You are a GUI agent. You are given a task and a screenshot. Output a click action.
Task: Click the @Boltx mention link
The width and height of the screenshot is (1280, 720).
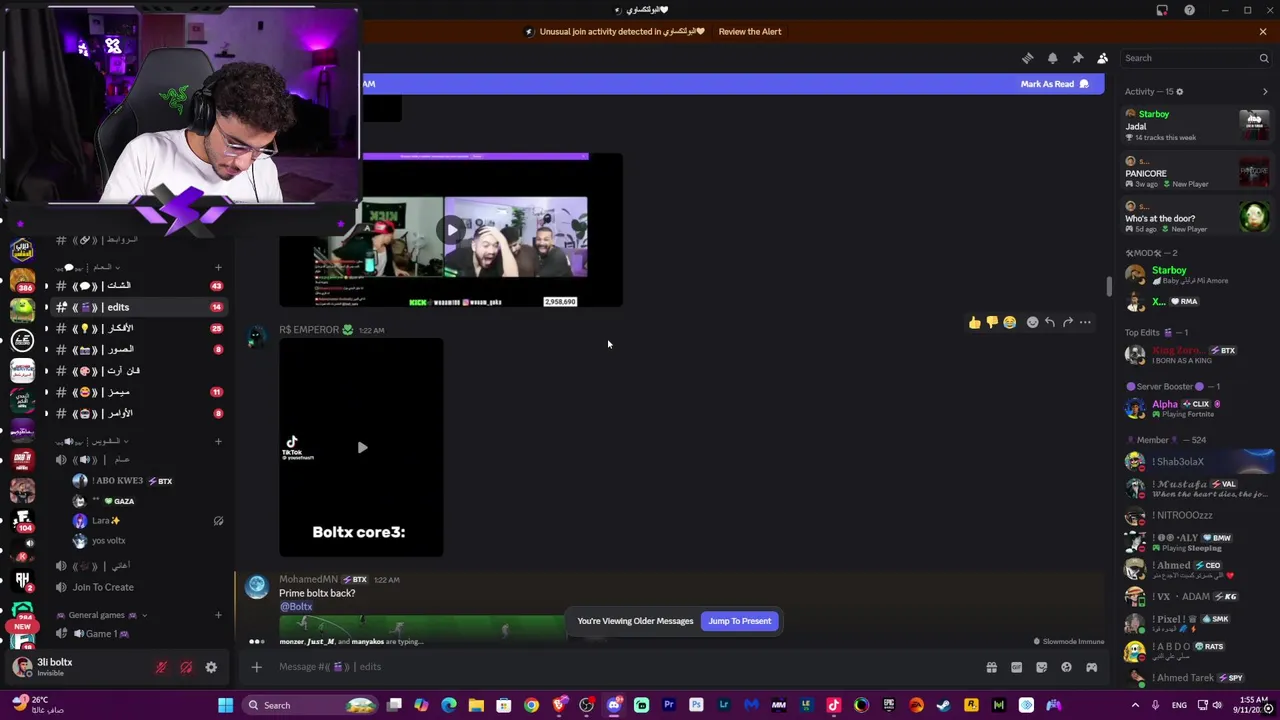pos(296,607)
